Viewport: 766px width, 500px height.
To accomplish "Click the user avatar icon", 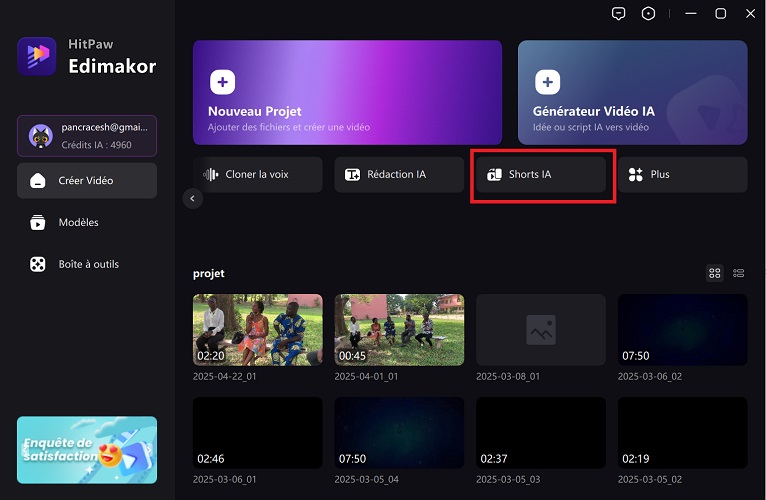I will click(x=40, y=135).
